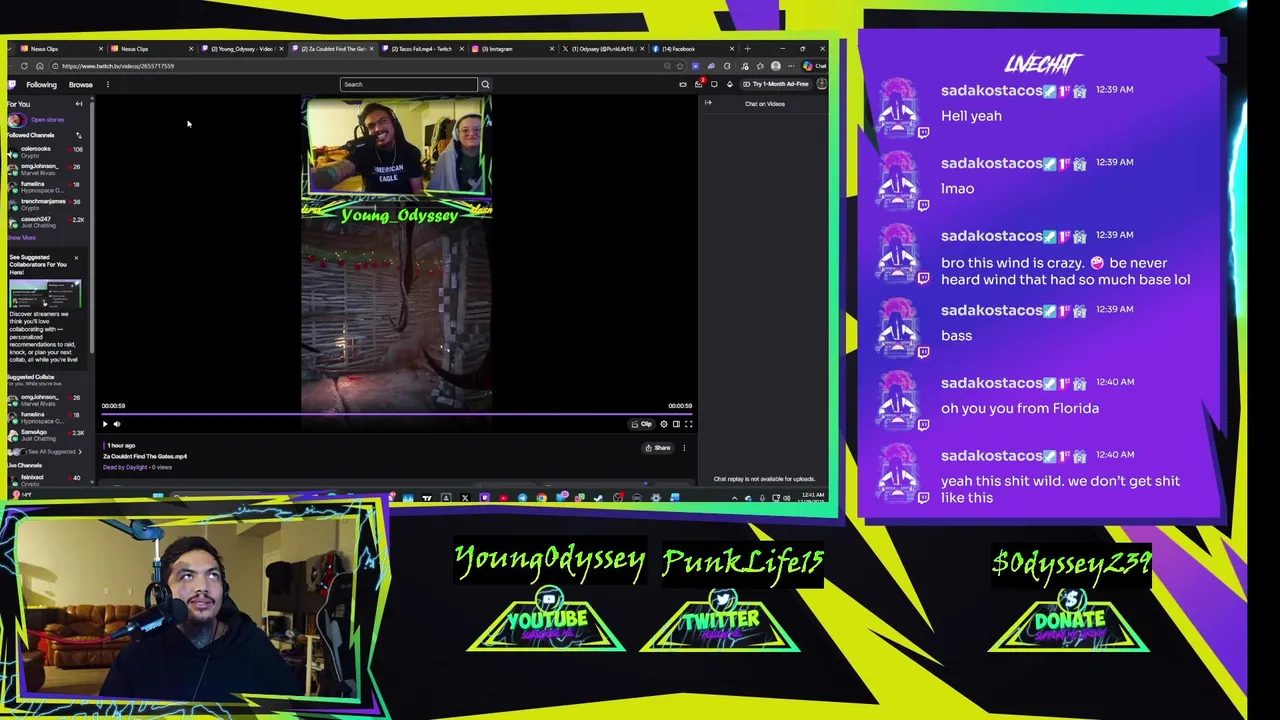The height and width of the screenshot is (720, 1280).
Task: Toggle theatre mode on player
Action: pos(676,424)
